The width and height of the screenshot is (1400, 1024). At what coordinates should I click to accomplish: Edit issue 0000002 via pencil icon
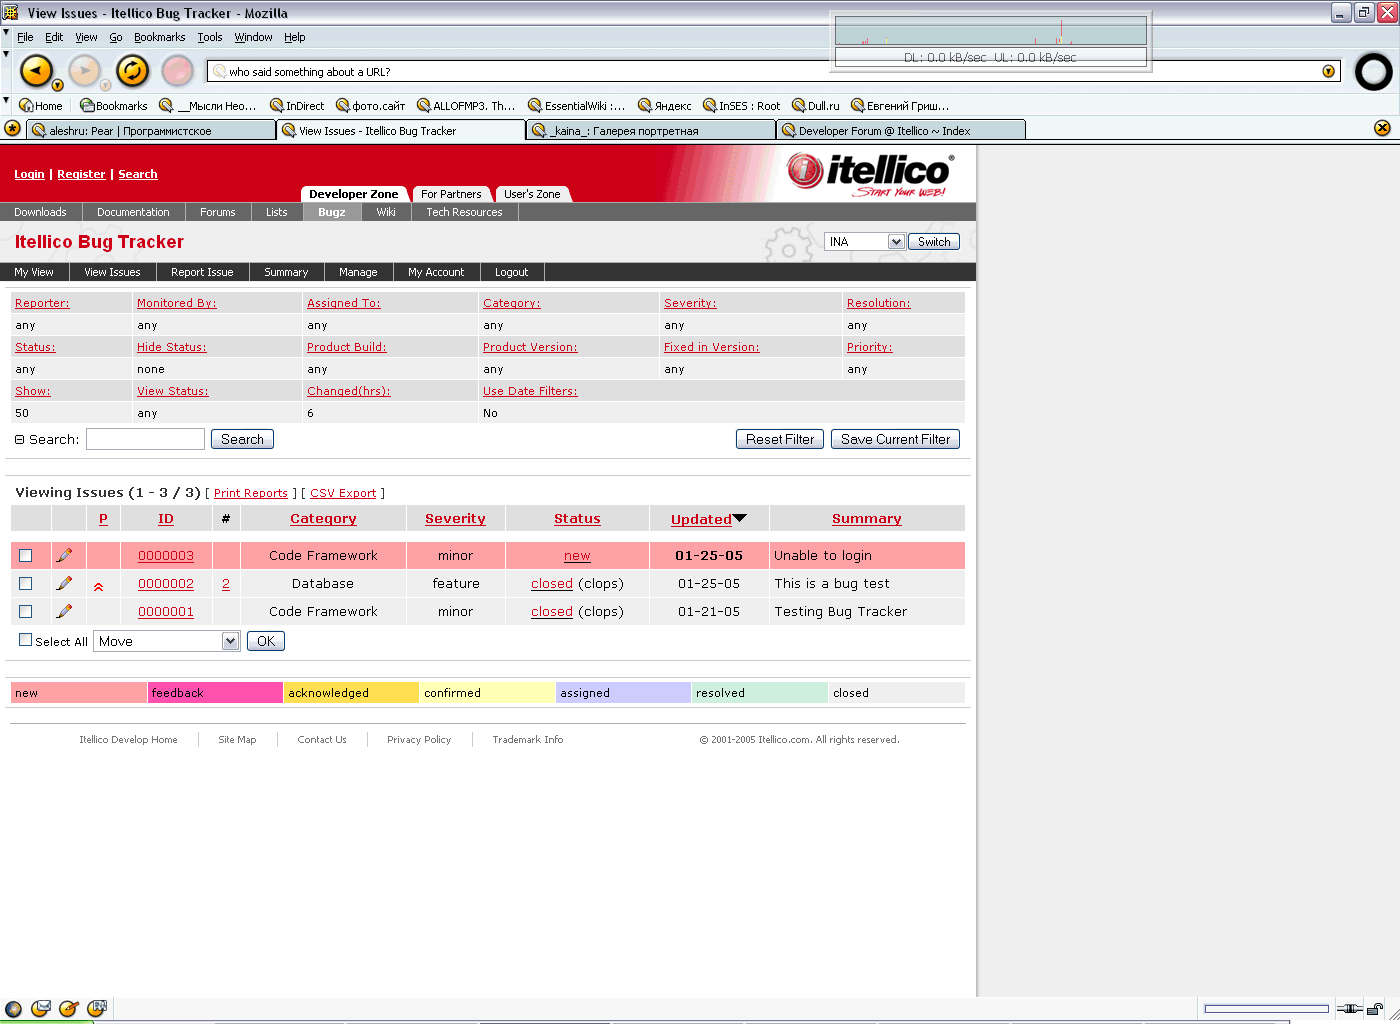65,583
